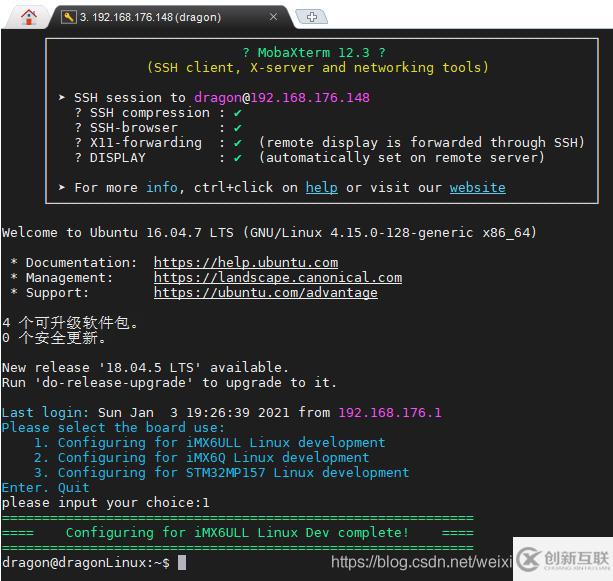Click the wrench icon on the session tab
The width and height of the screenshot is (613, 581).
pyautogui.click(x=69, y=17)
